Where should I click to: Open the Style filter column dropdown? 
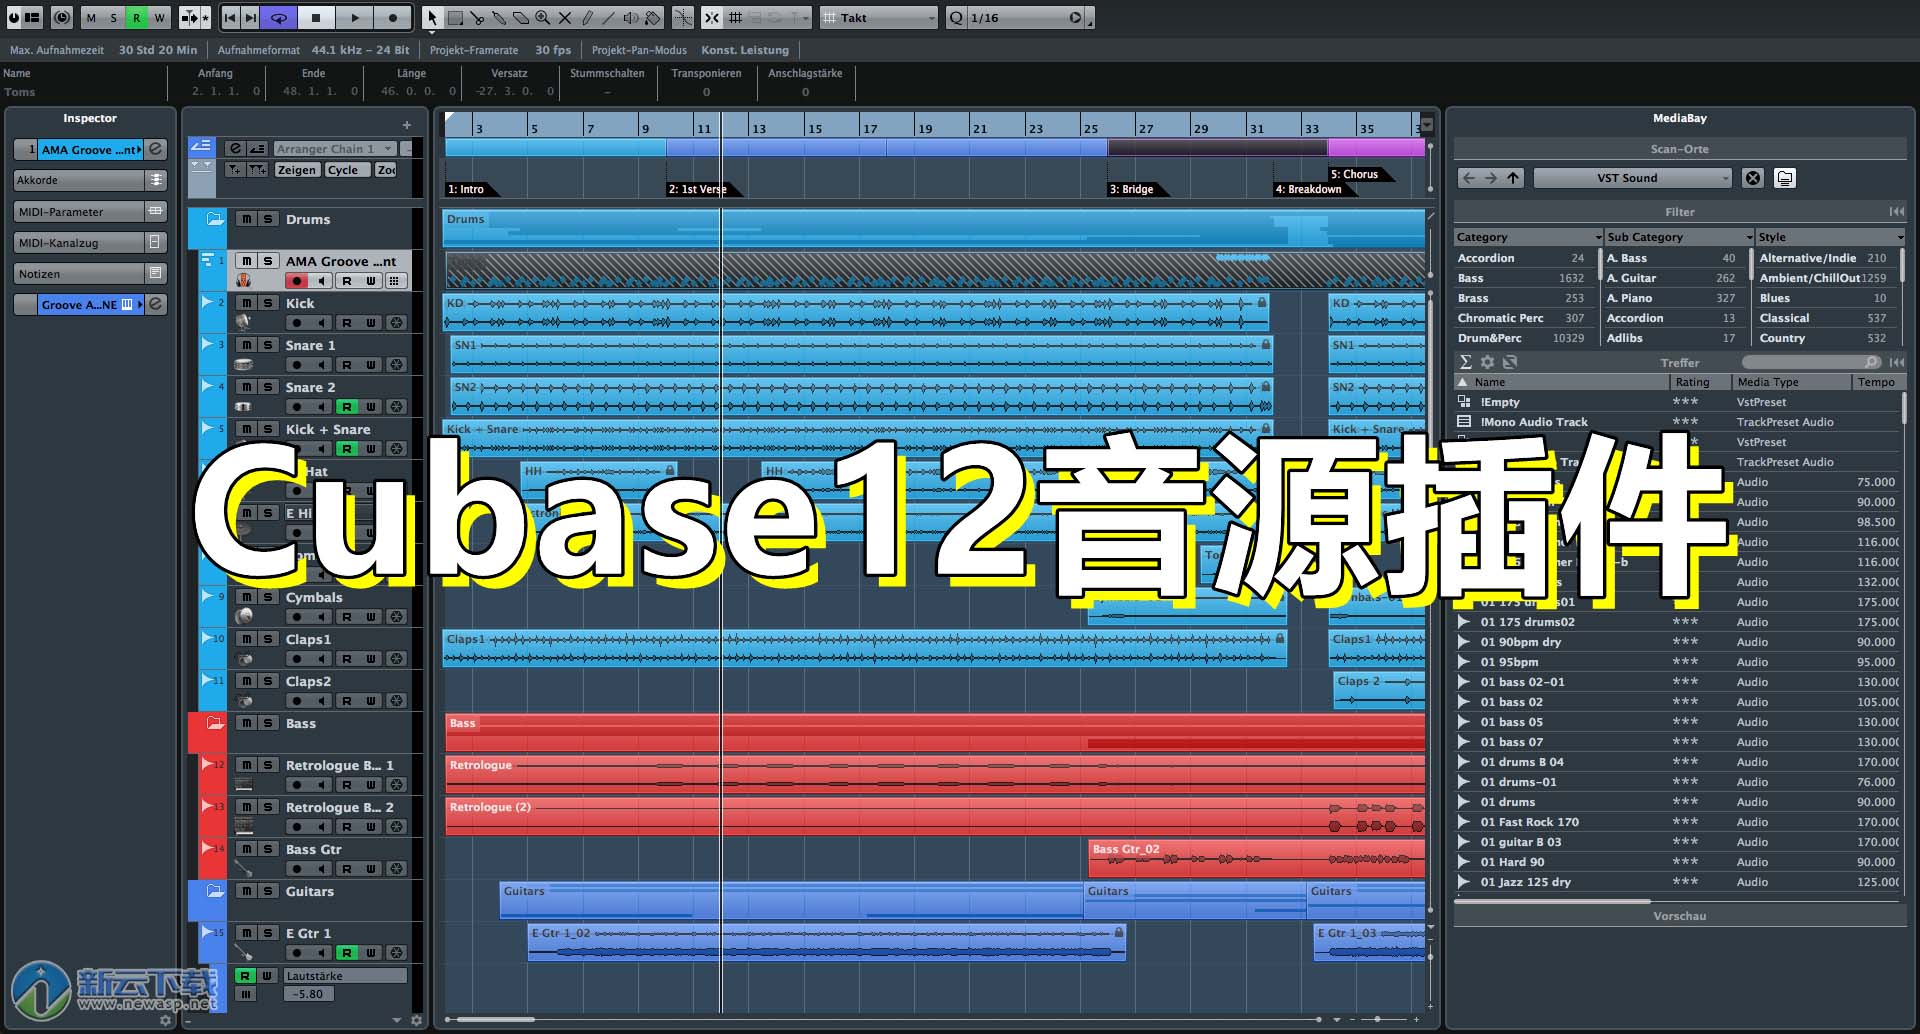click(1900, 237)
